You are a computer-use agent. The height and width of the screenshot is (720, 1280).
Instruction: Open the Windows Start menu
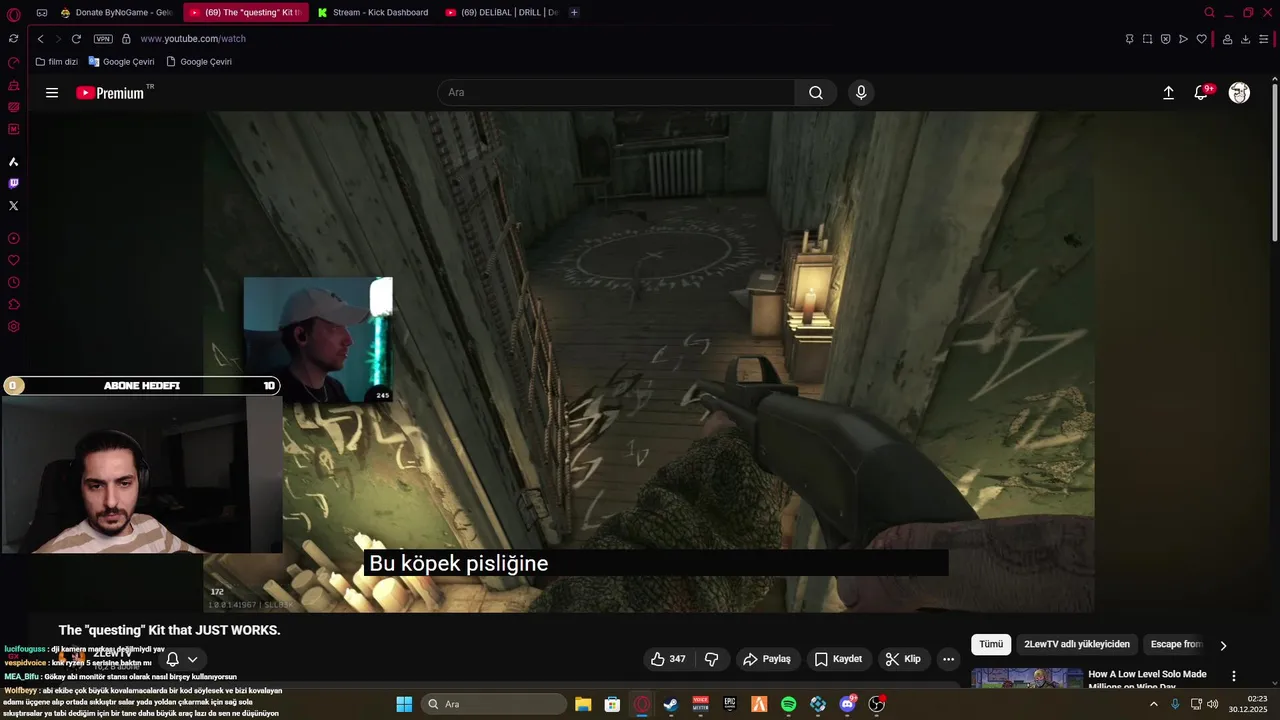pyautogui.click(x=404, y=705)
